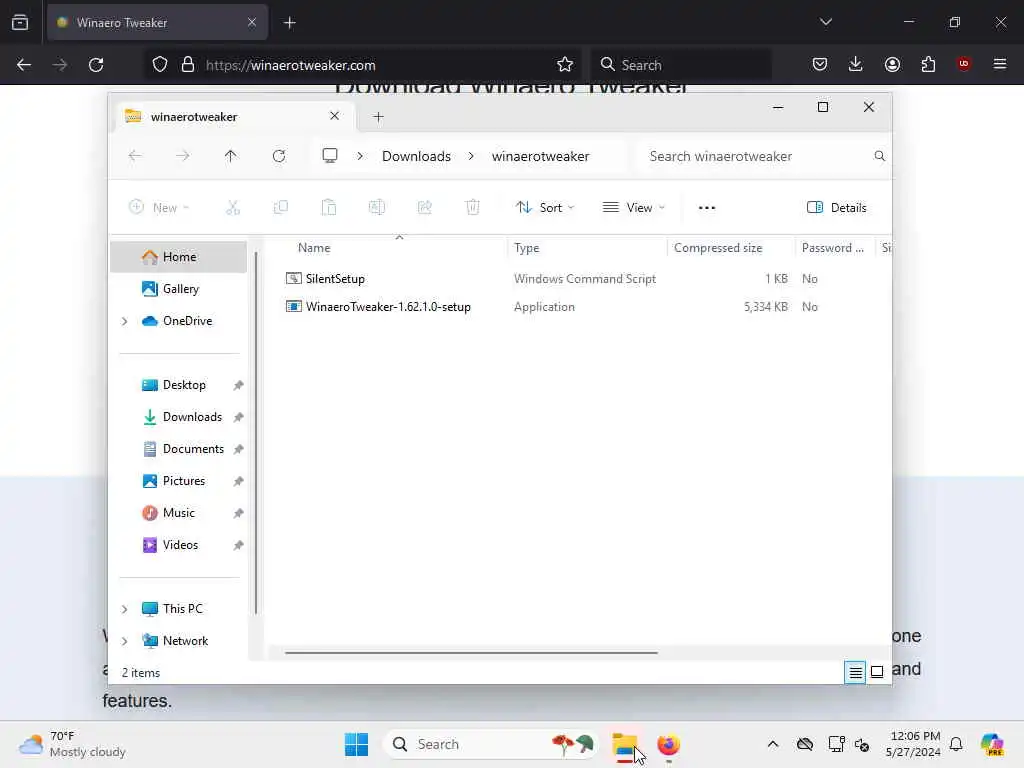Sort by Compressed size column header

click(x=731, y=248)
